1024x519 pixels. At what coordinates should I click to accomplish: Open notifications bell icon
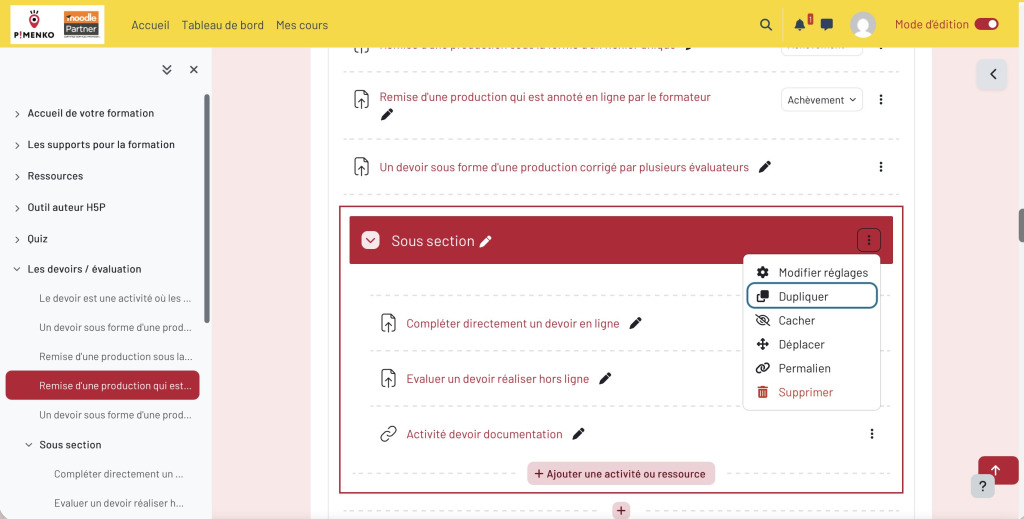799,25
